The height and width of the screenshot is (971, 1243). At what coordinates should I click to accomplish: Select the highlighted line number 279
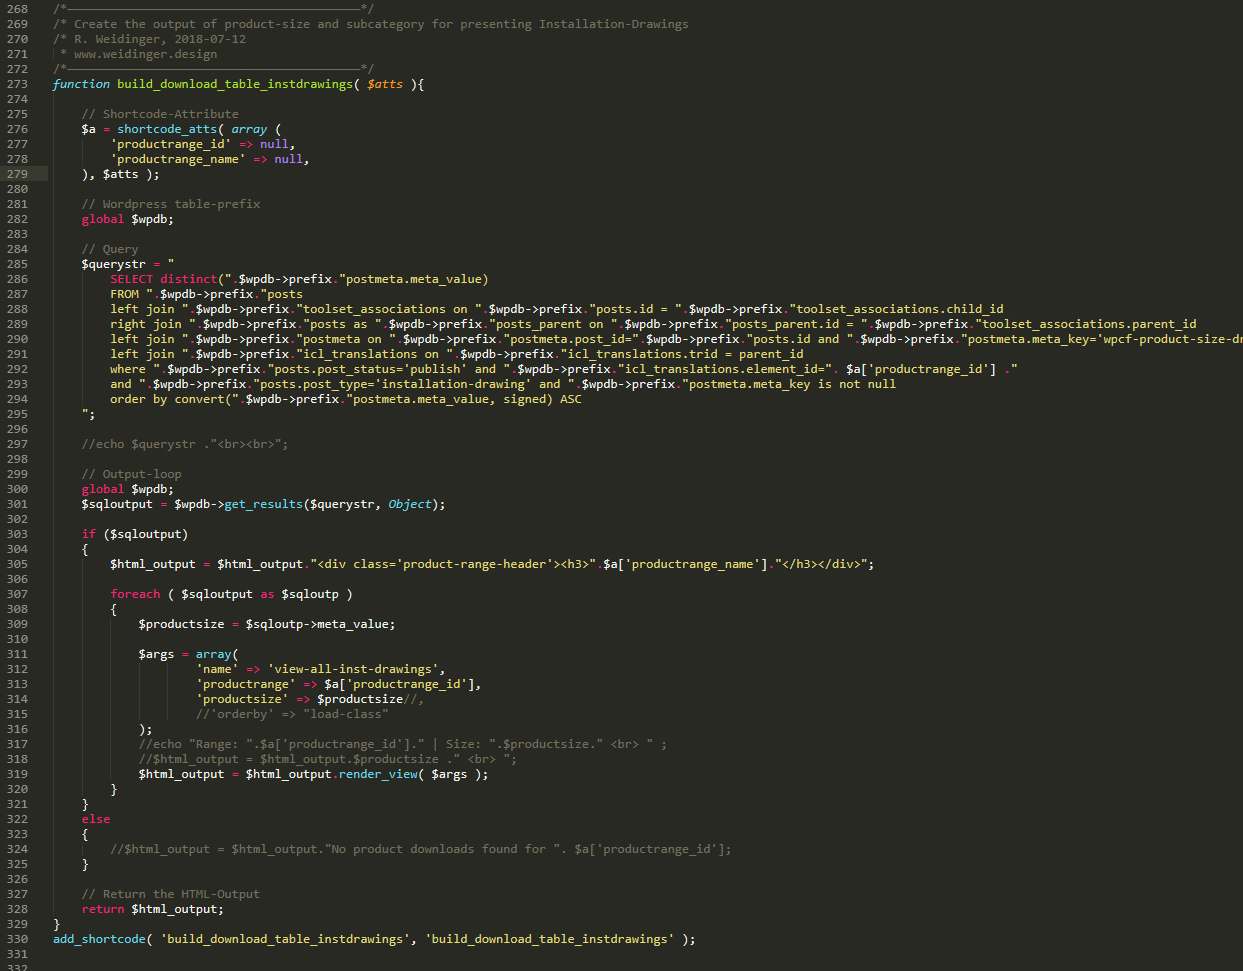17,174
